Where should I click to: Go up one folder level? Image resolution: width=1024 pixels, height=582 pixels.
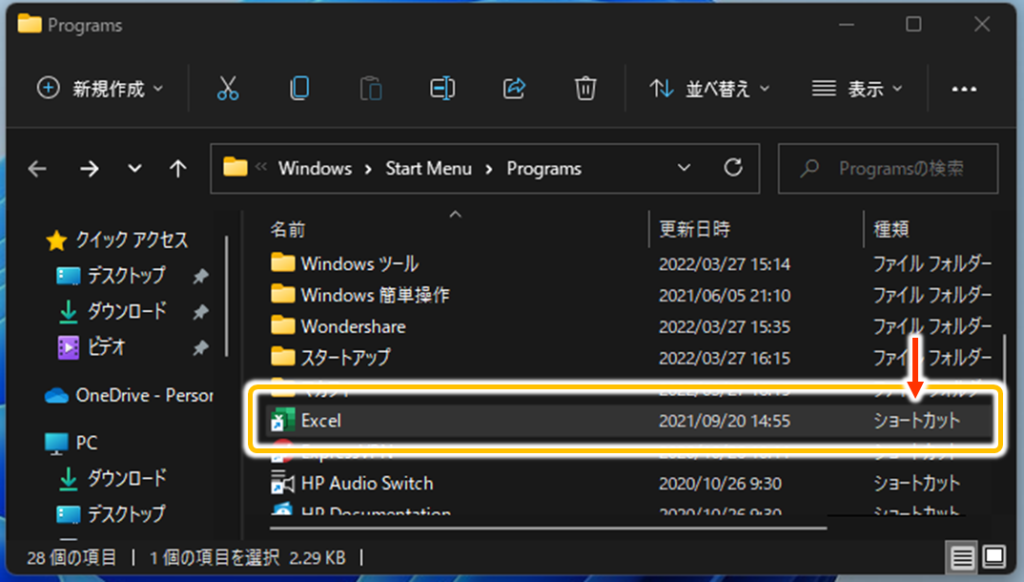[178, 169]
